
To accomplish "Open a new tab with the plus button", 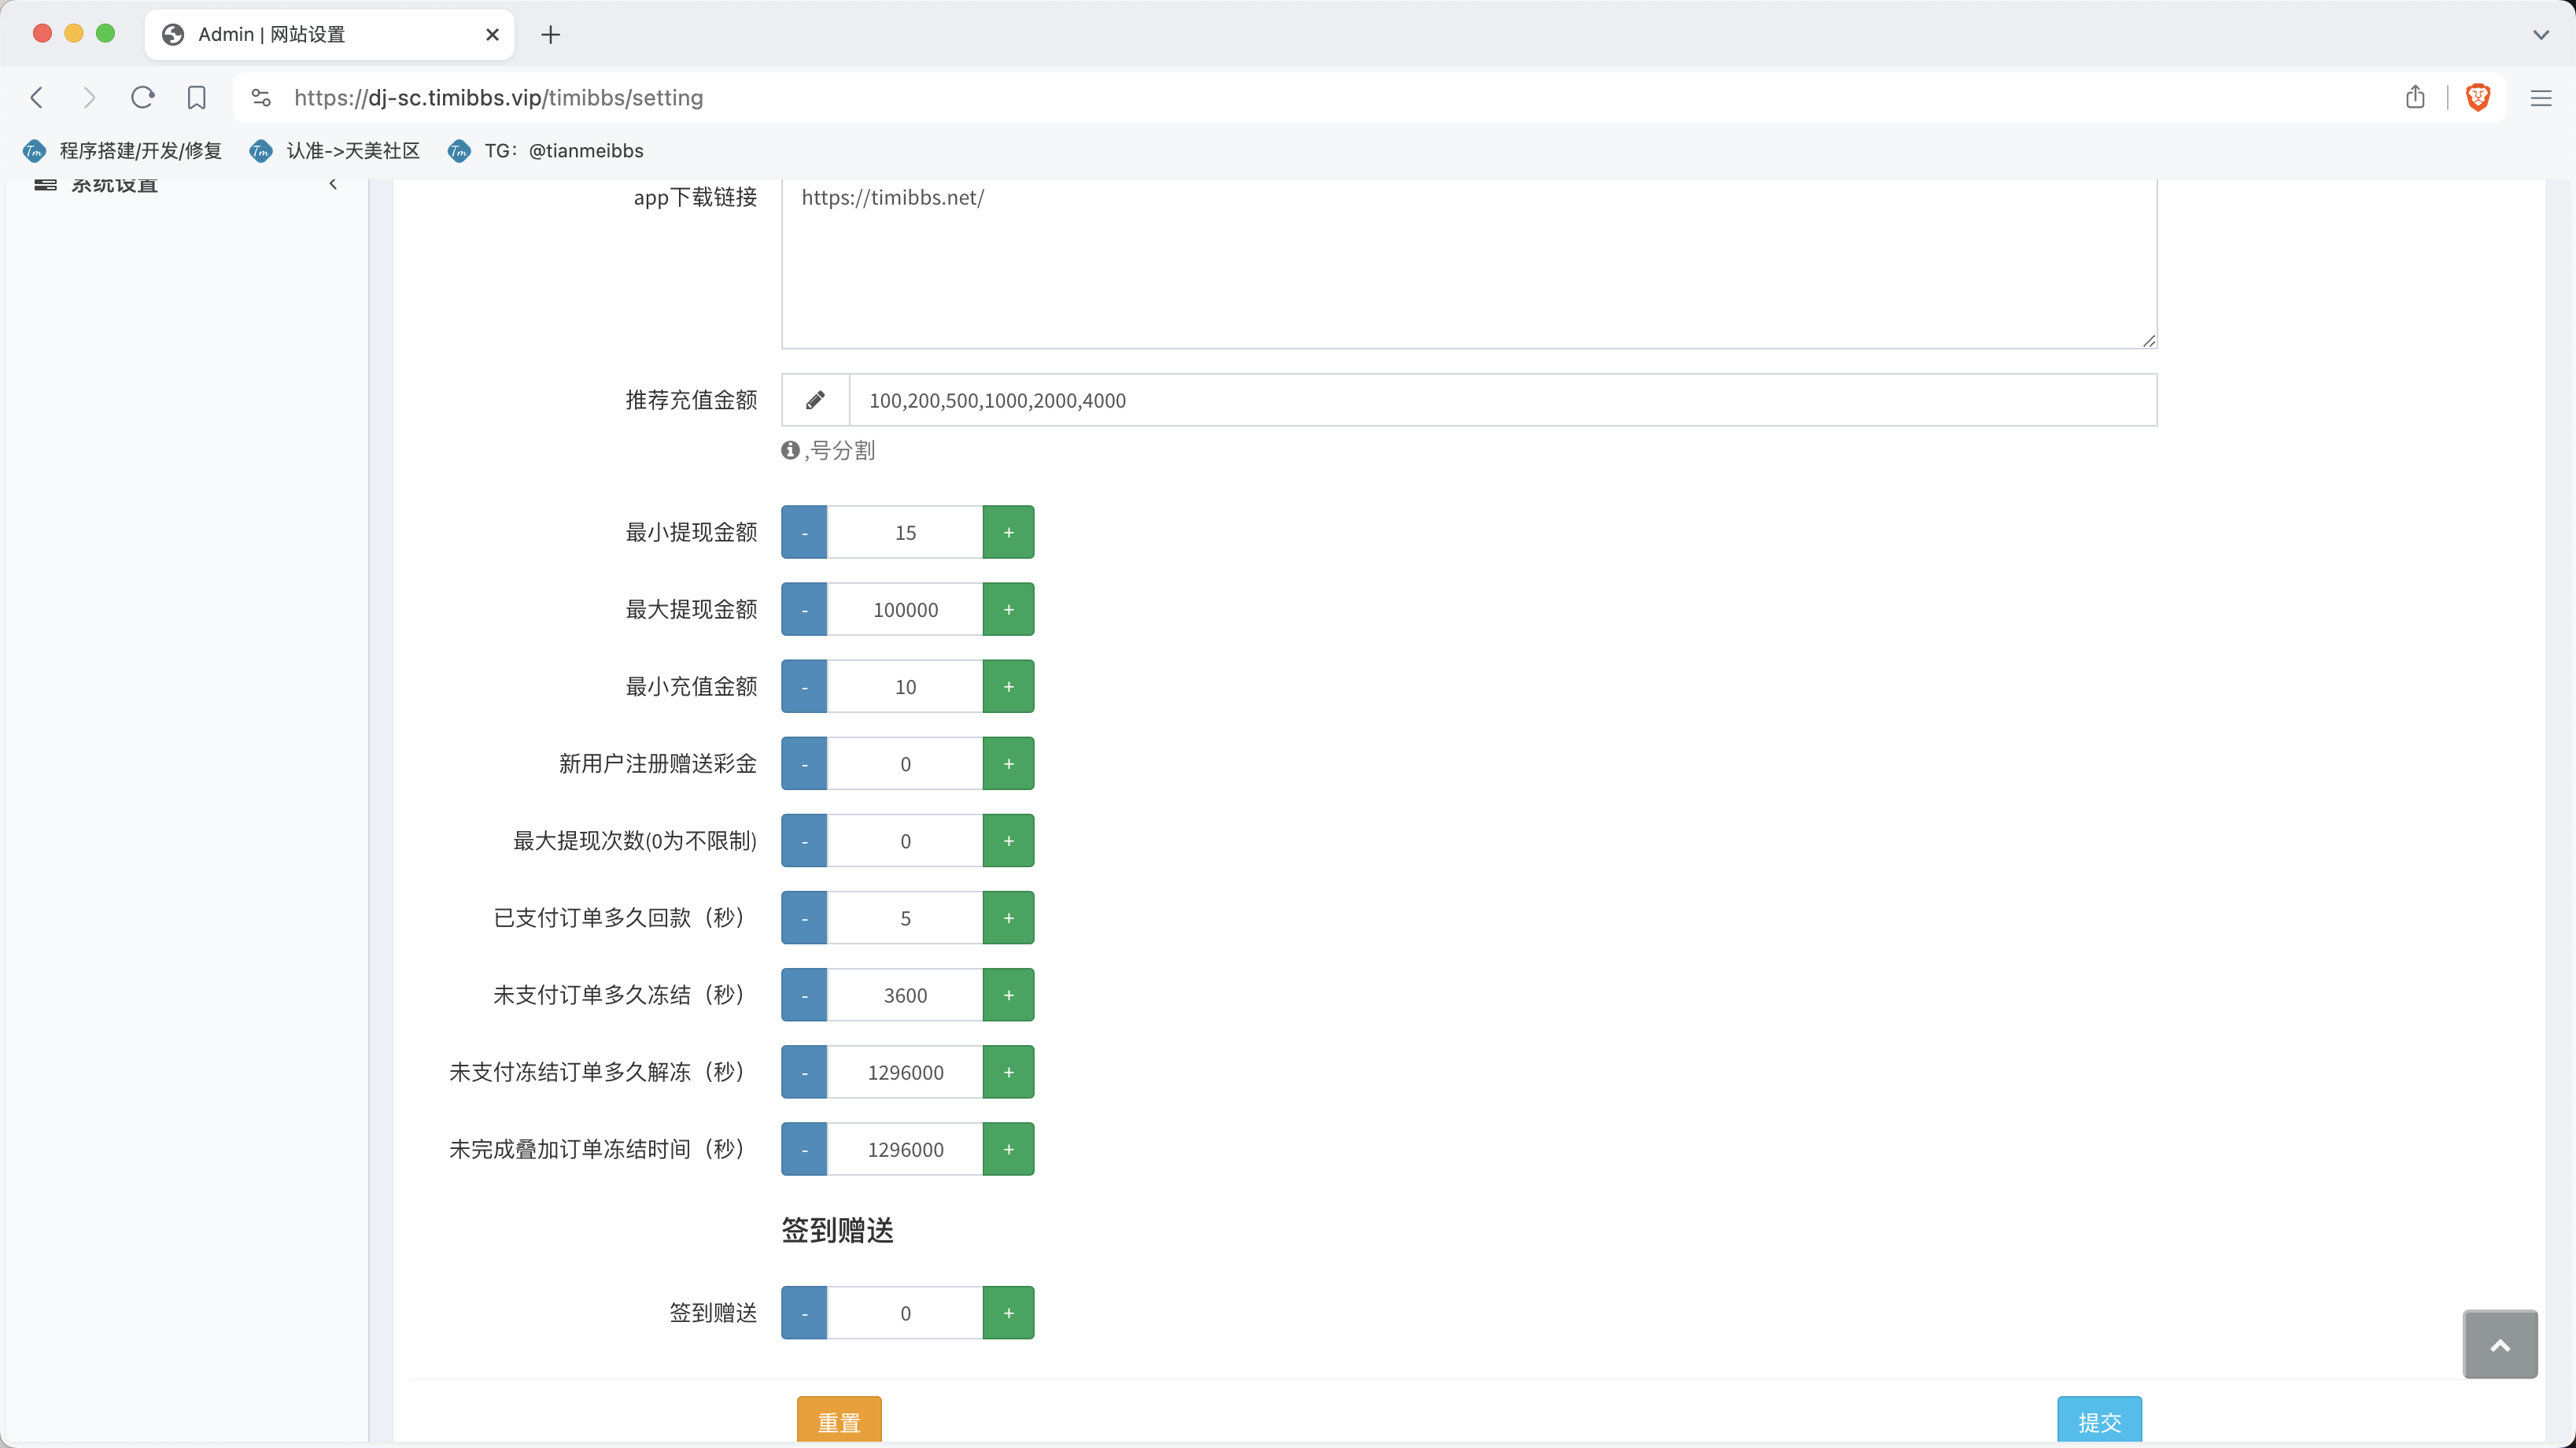I will 551,34.
